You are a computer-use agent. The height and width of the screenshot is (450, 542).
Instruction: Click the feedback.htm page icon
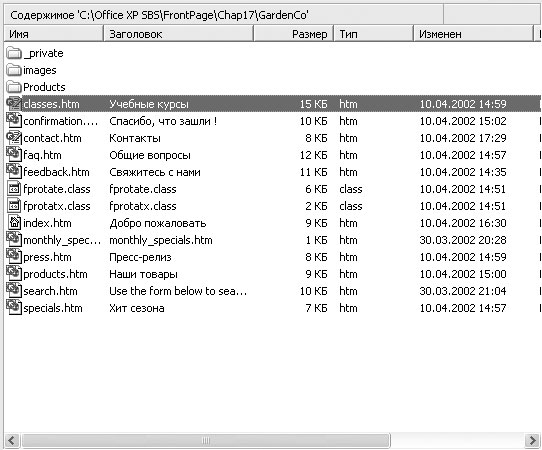coord(14,171)
